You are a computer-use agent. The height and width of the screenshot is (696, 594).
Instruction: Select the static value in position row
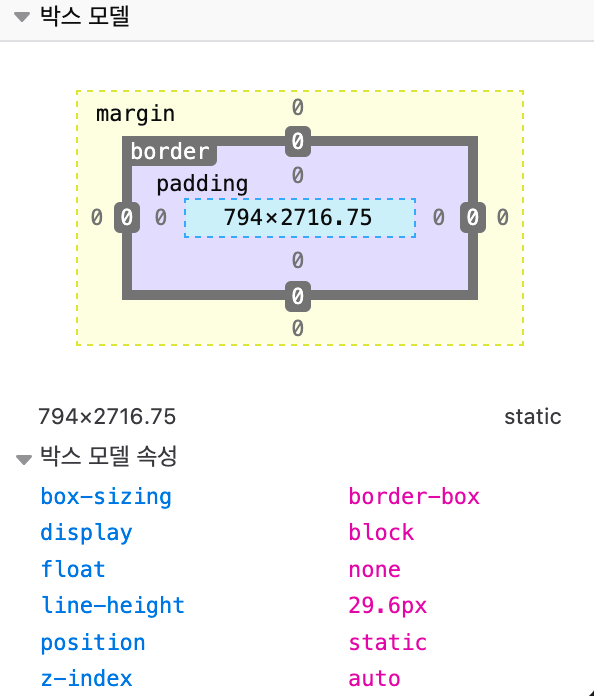coord(388,642)
